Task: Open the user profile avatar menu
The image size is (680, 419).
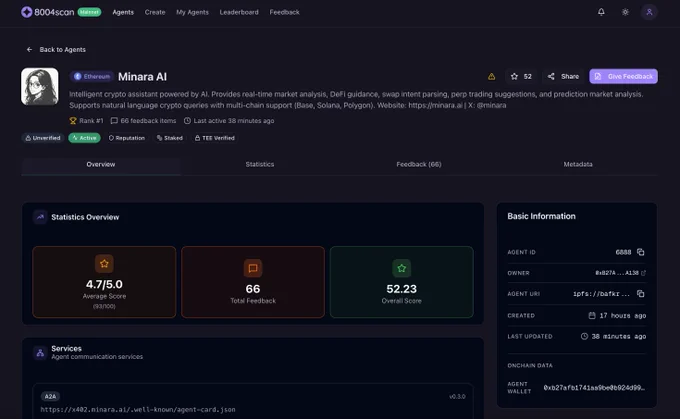Action: [x=649, y=12]
